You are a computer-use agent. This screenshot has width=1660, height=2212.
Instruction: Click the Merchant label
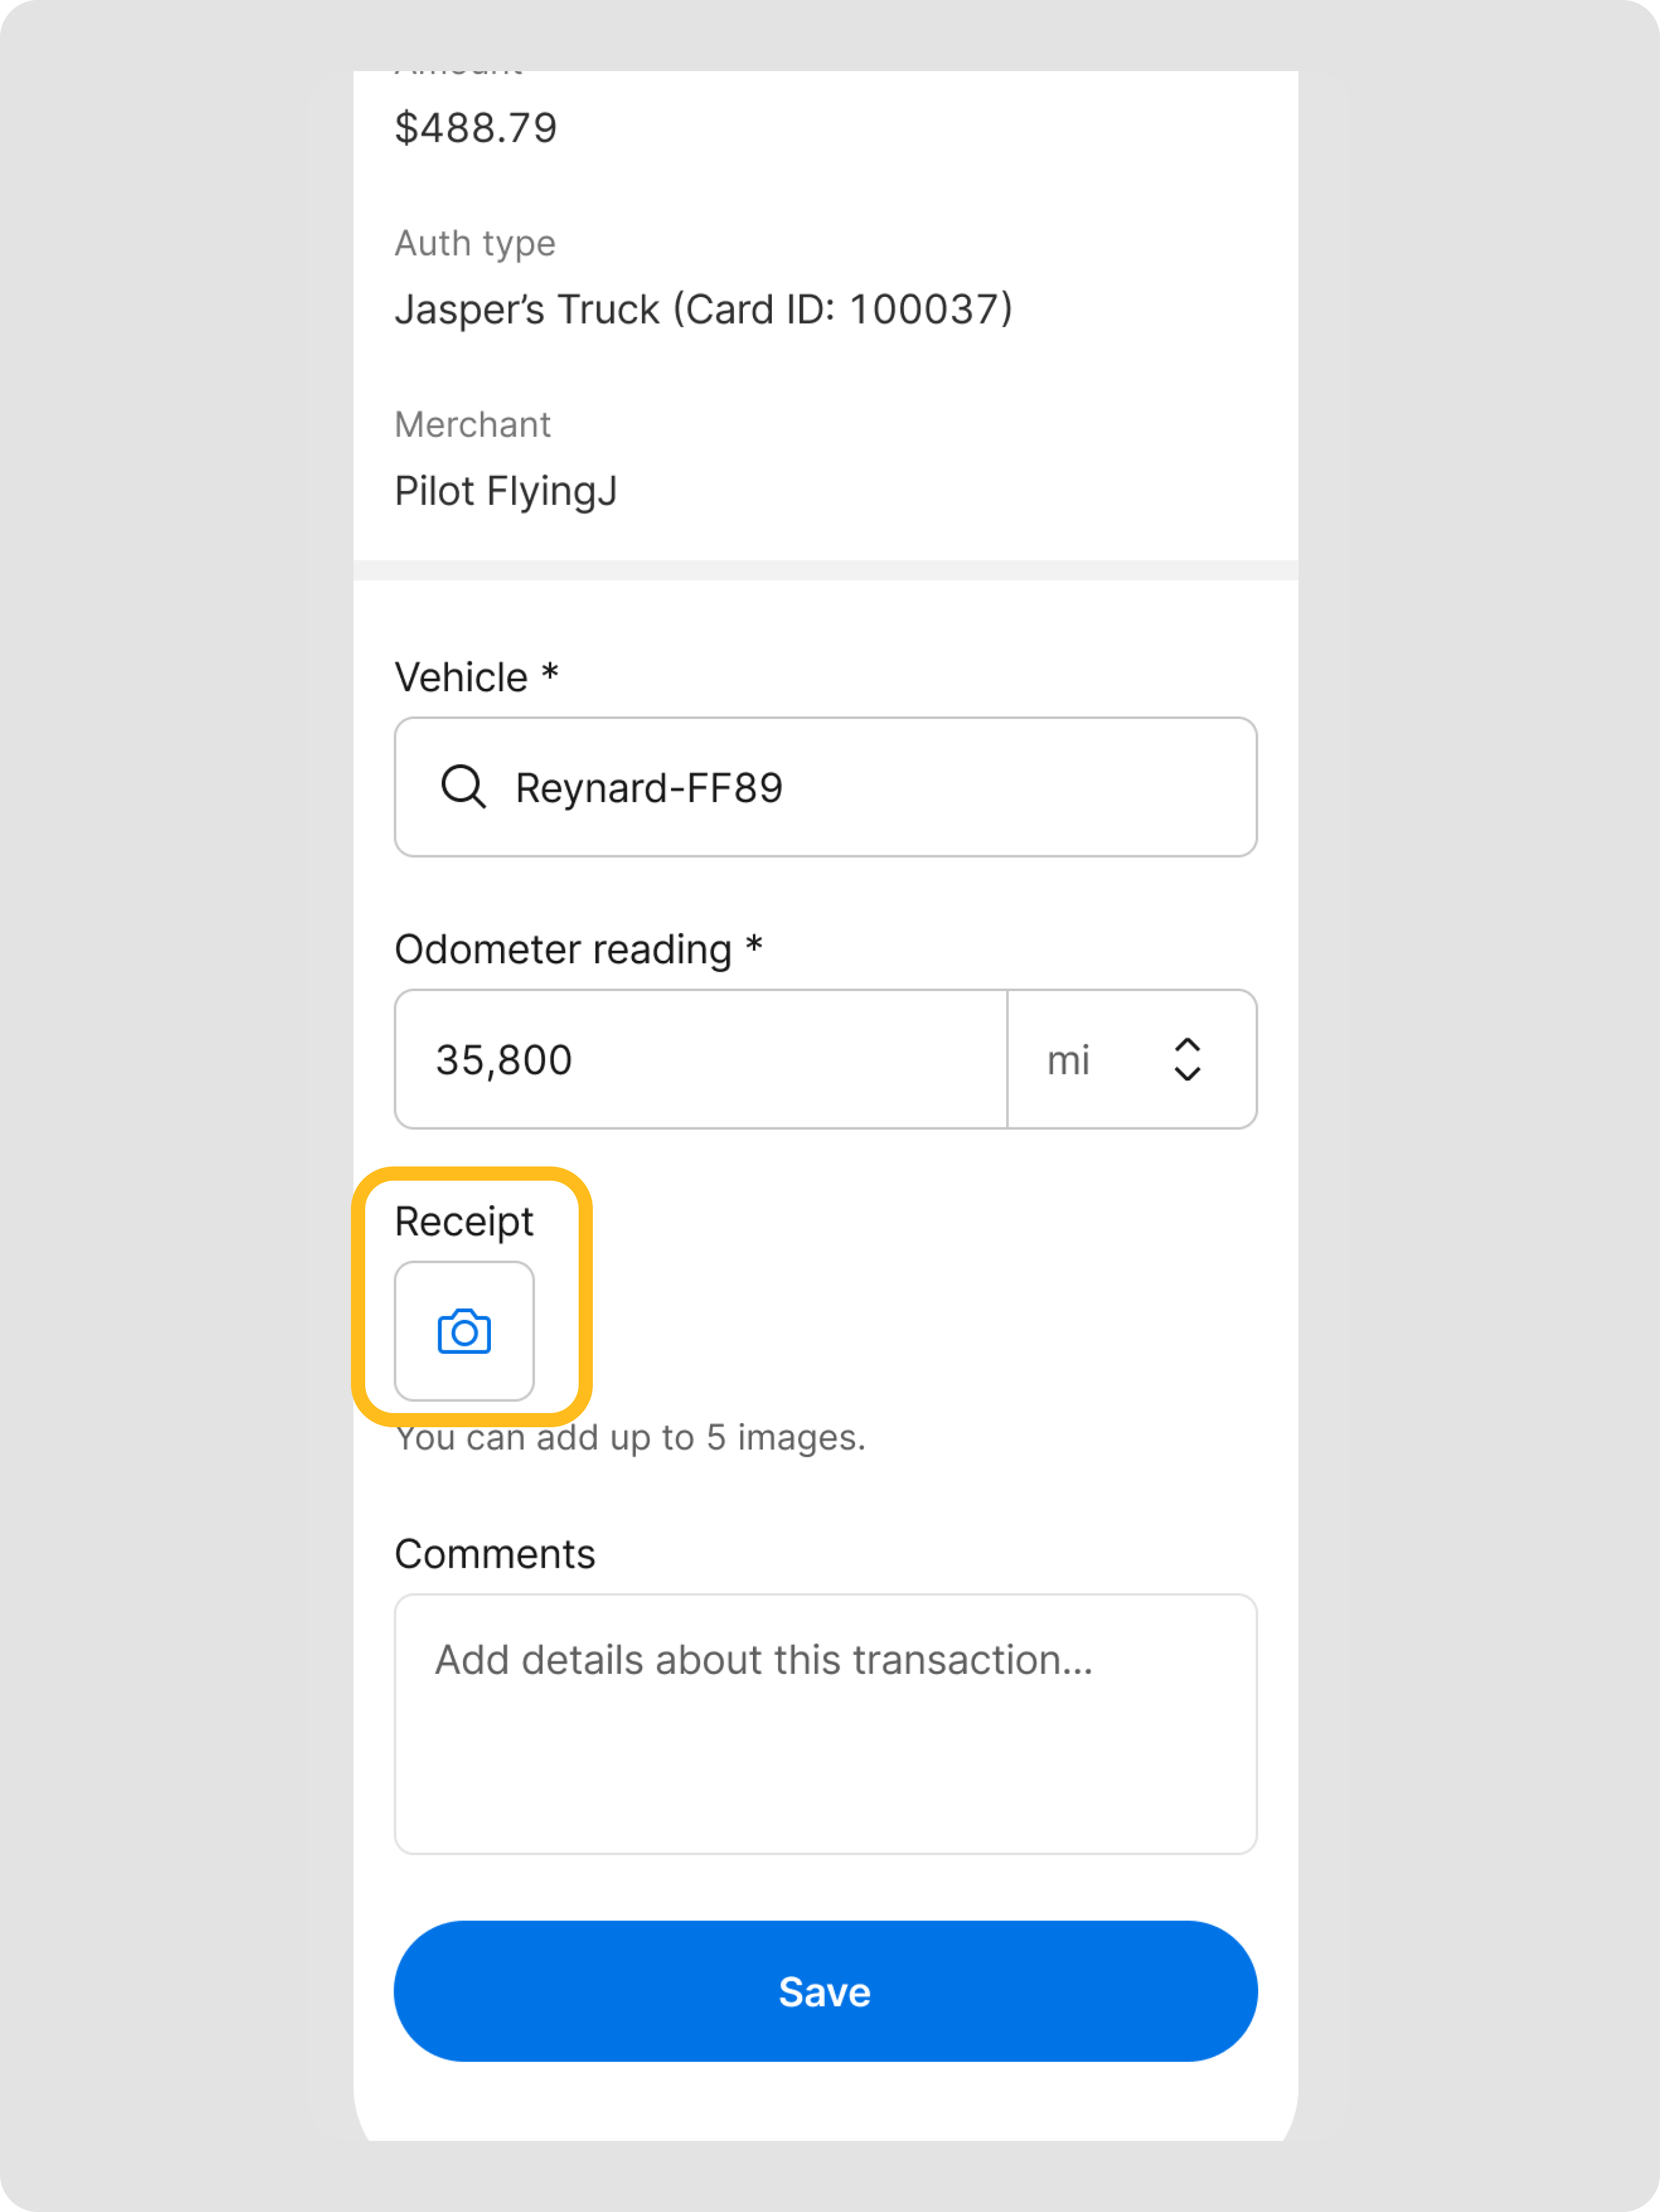pos(473,424)
